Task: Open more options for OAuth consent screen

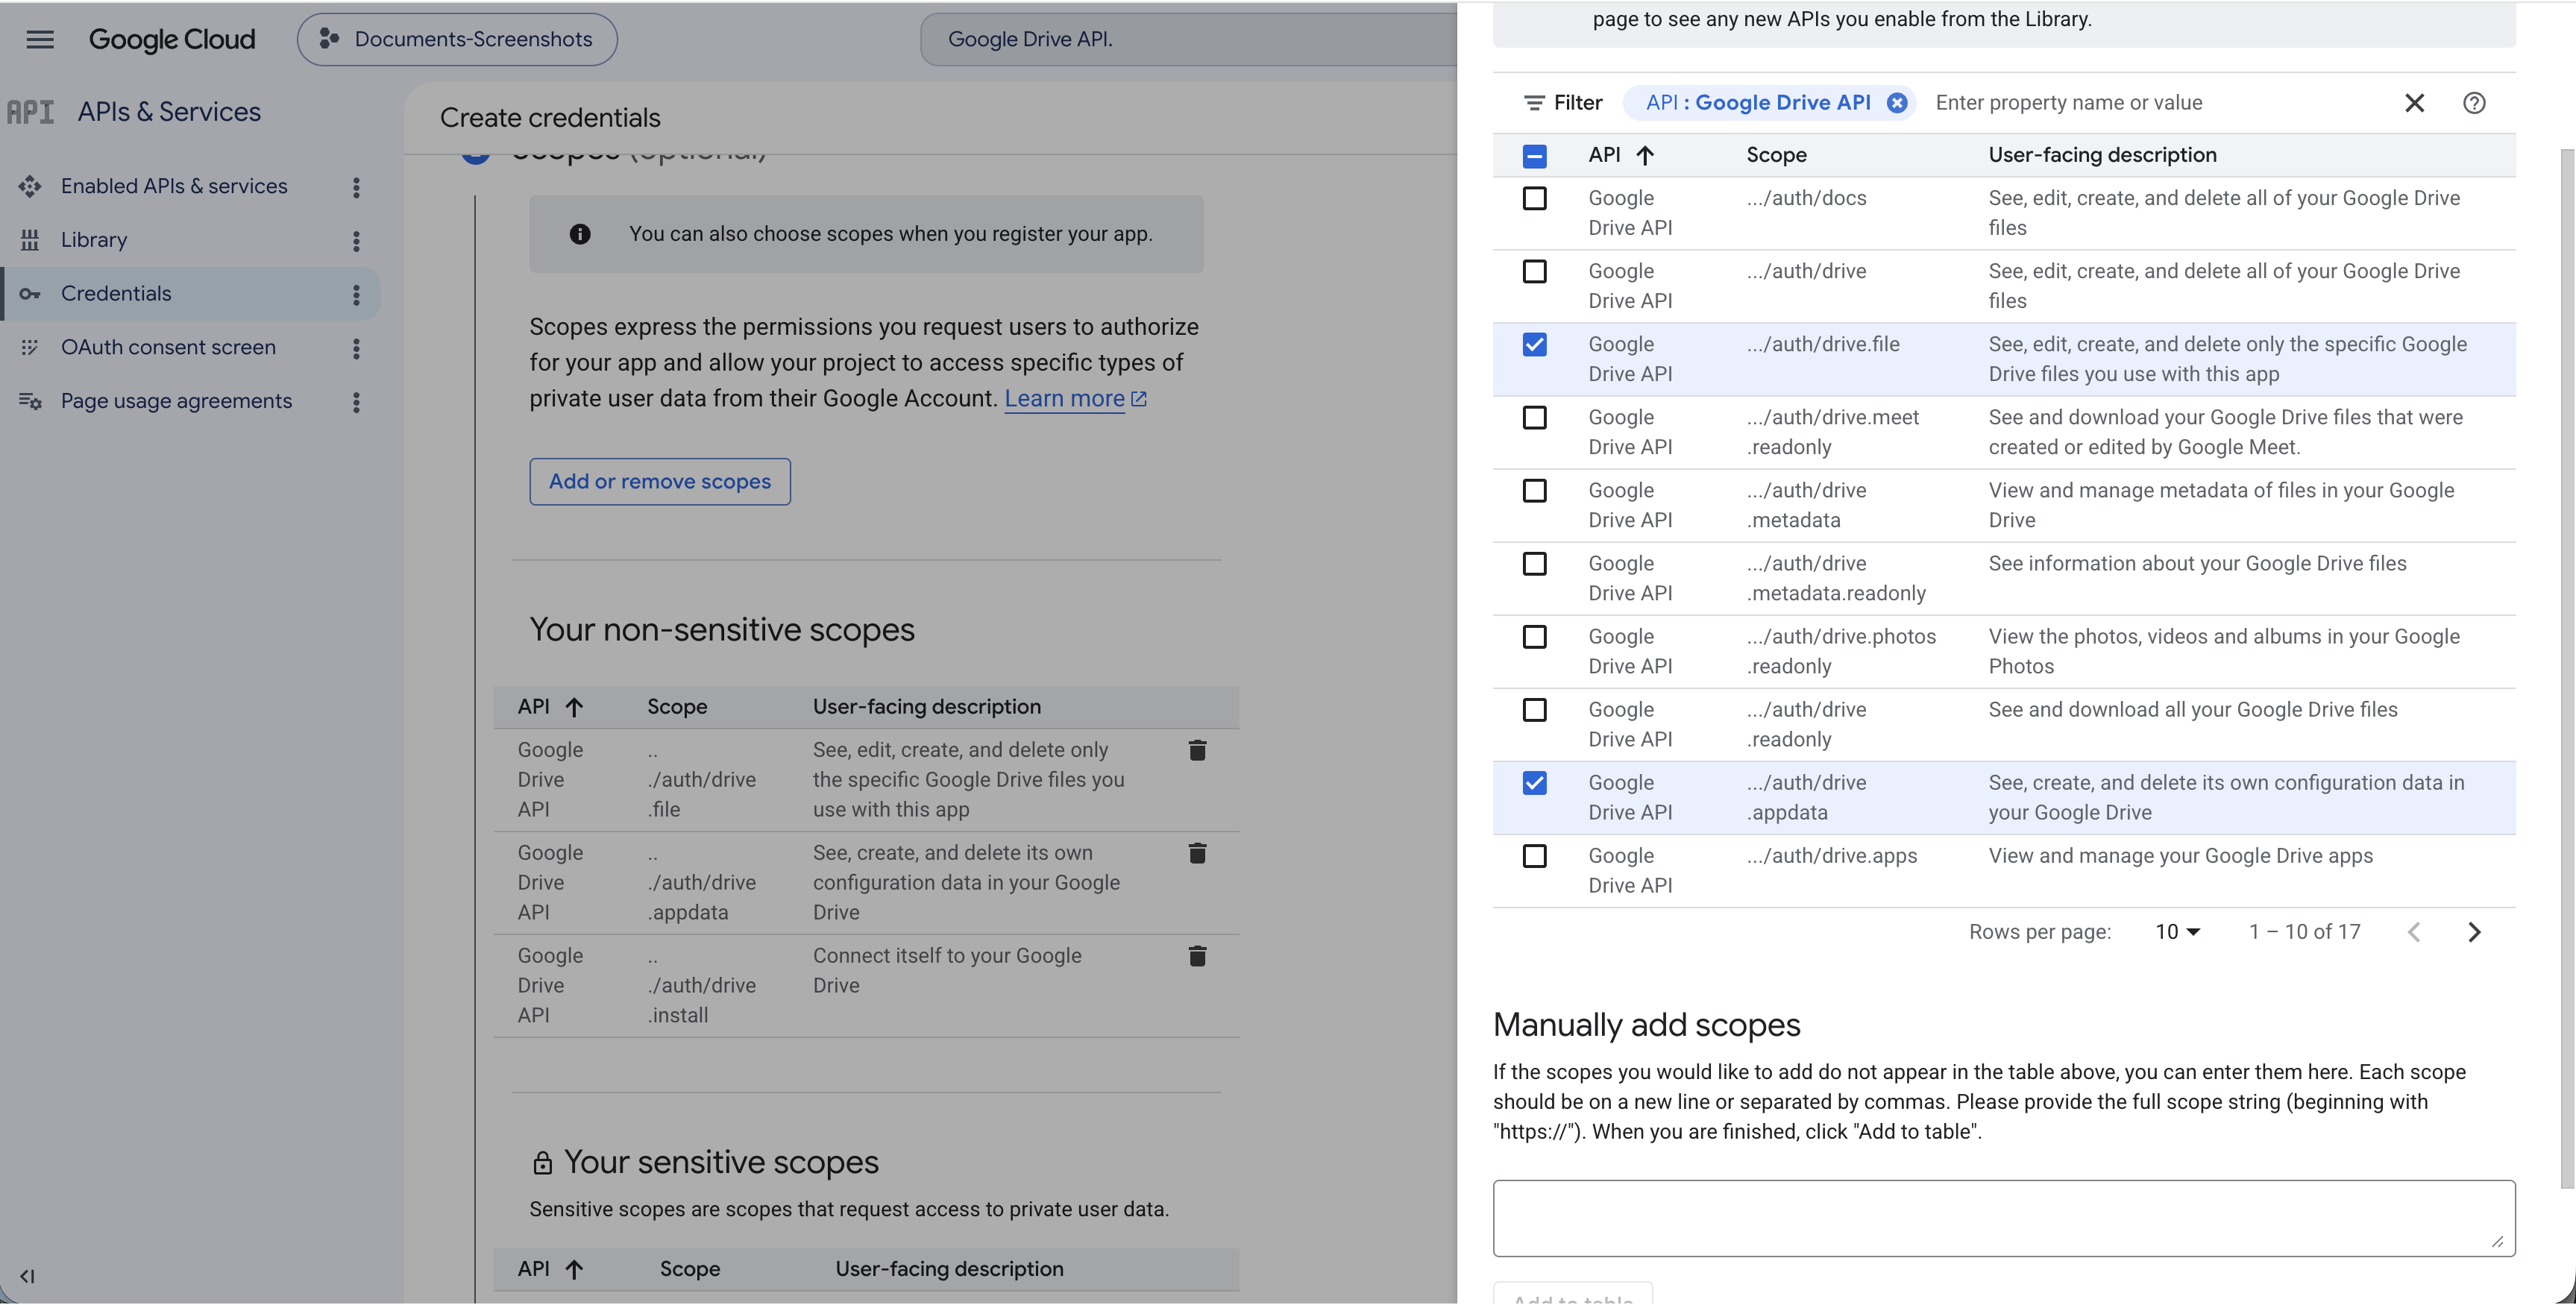Action: [x=356, y=348]
